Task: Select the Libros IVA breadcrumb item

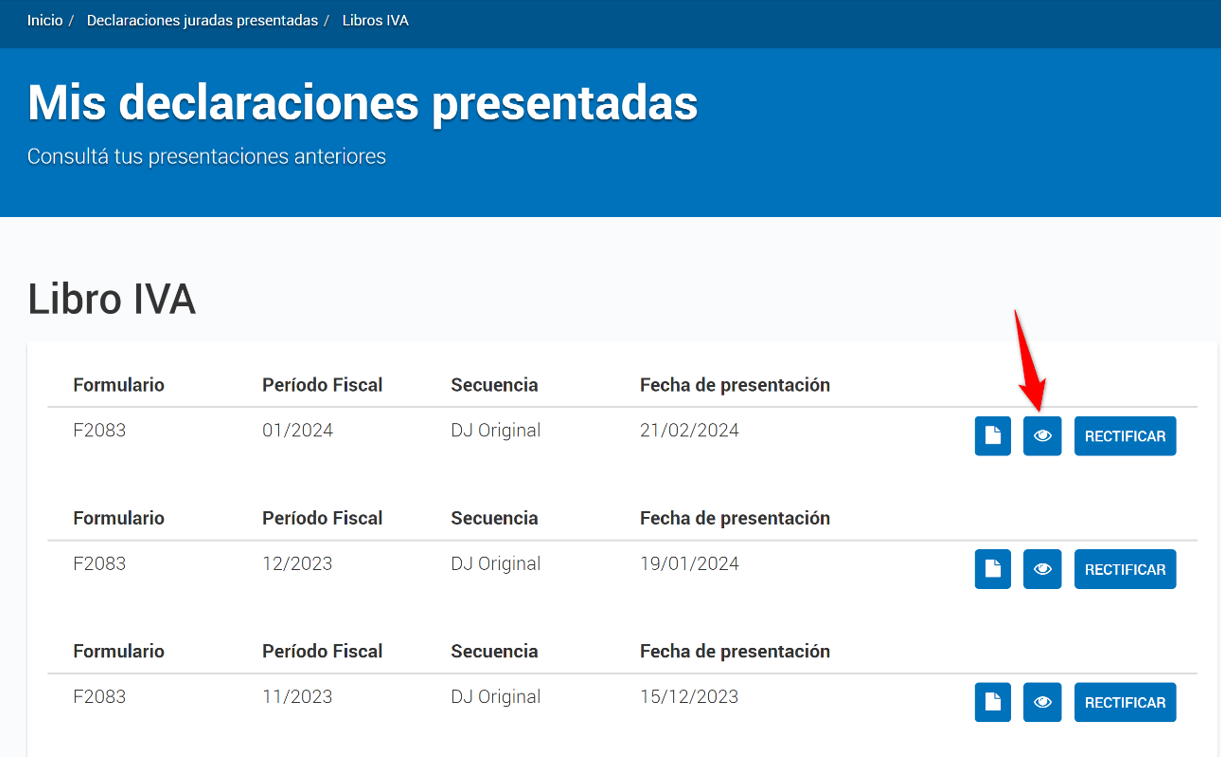Action: click(x=375, y=20)
